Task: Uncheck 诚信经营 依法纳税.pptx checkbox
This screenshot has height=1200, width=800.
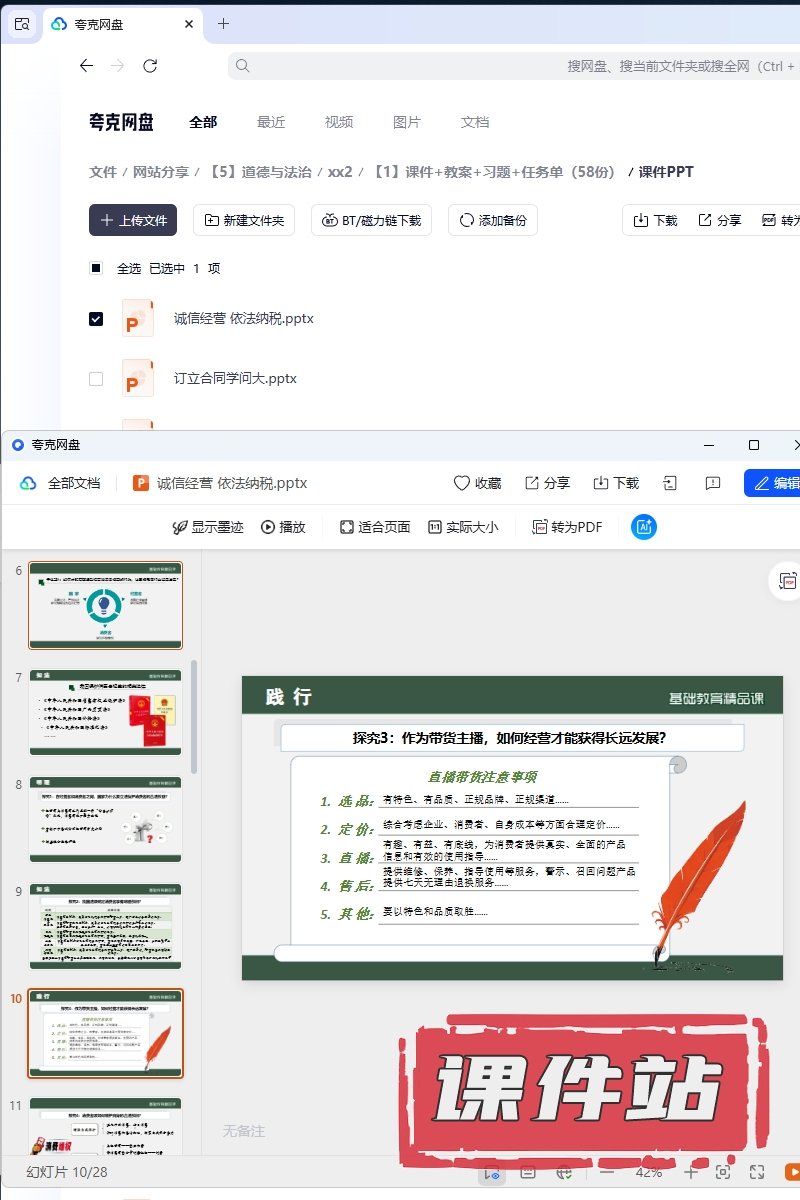Action: tap(96, 319)
